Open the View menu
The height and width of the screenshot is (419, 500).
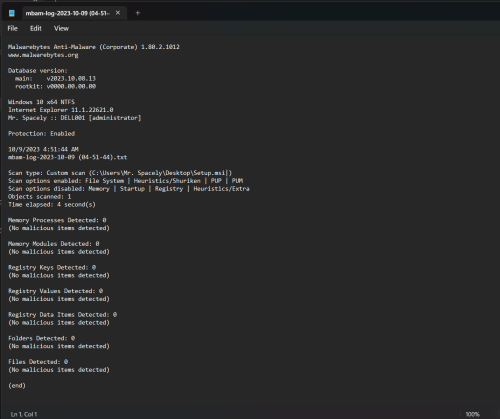[61, 28]
